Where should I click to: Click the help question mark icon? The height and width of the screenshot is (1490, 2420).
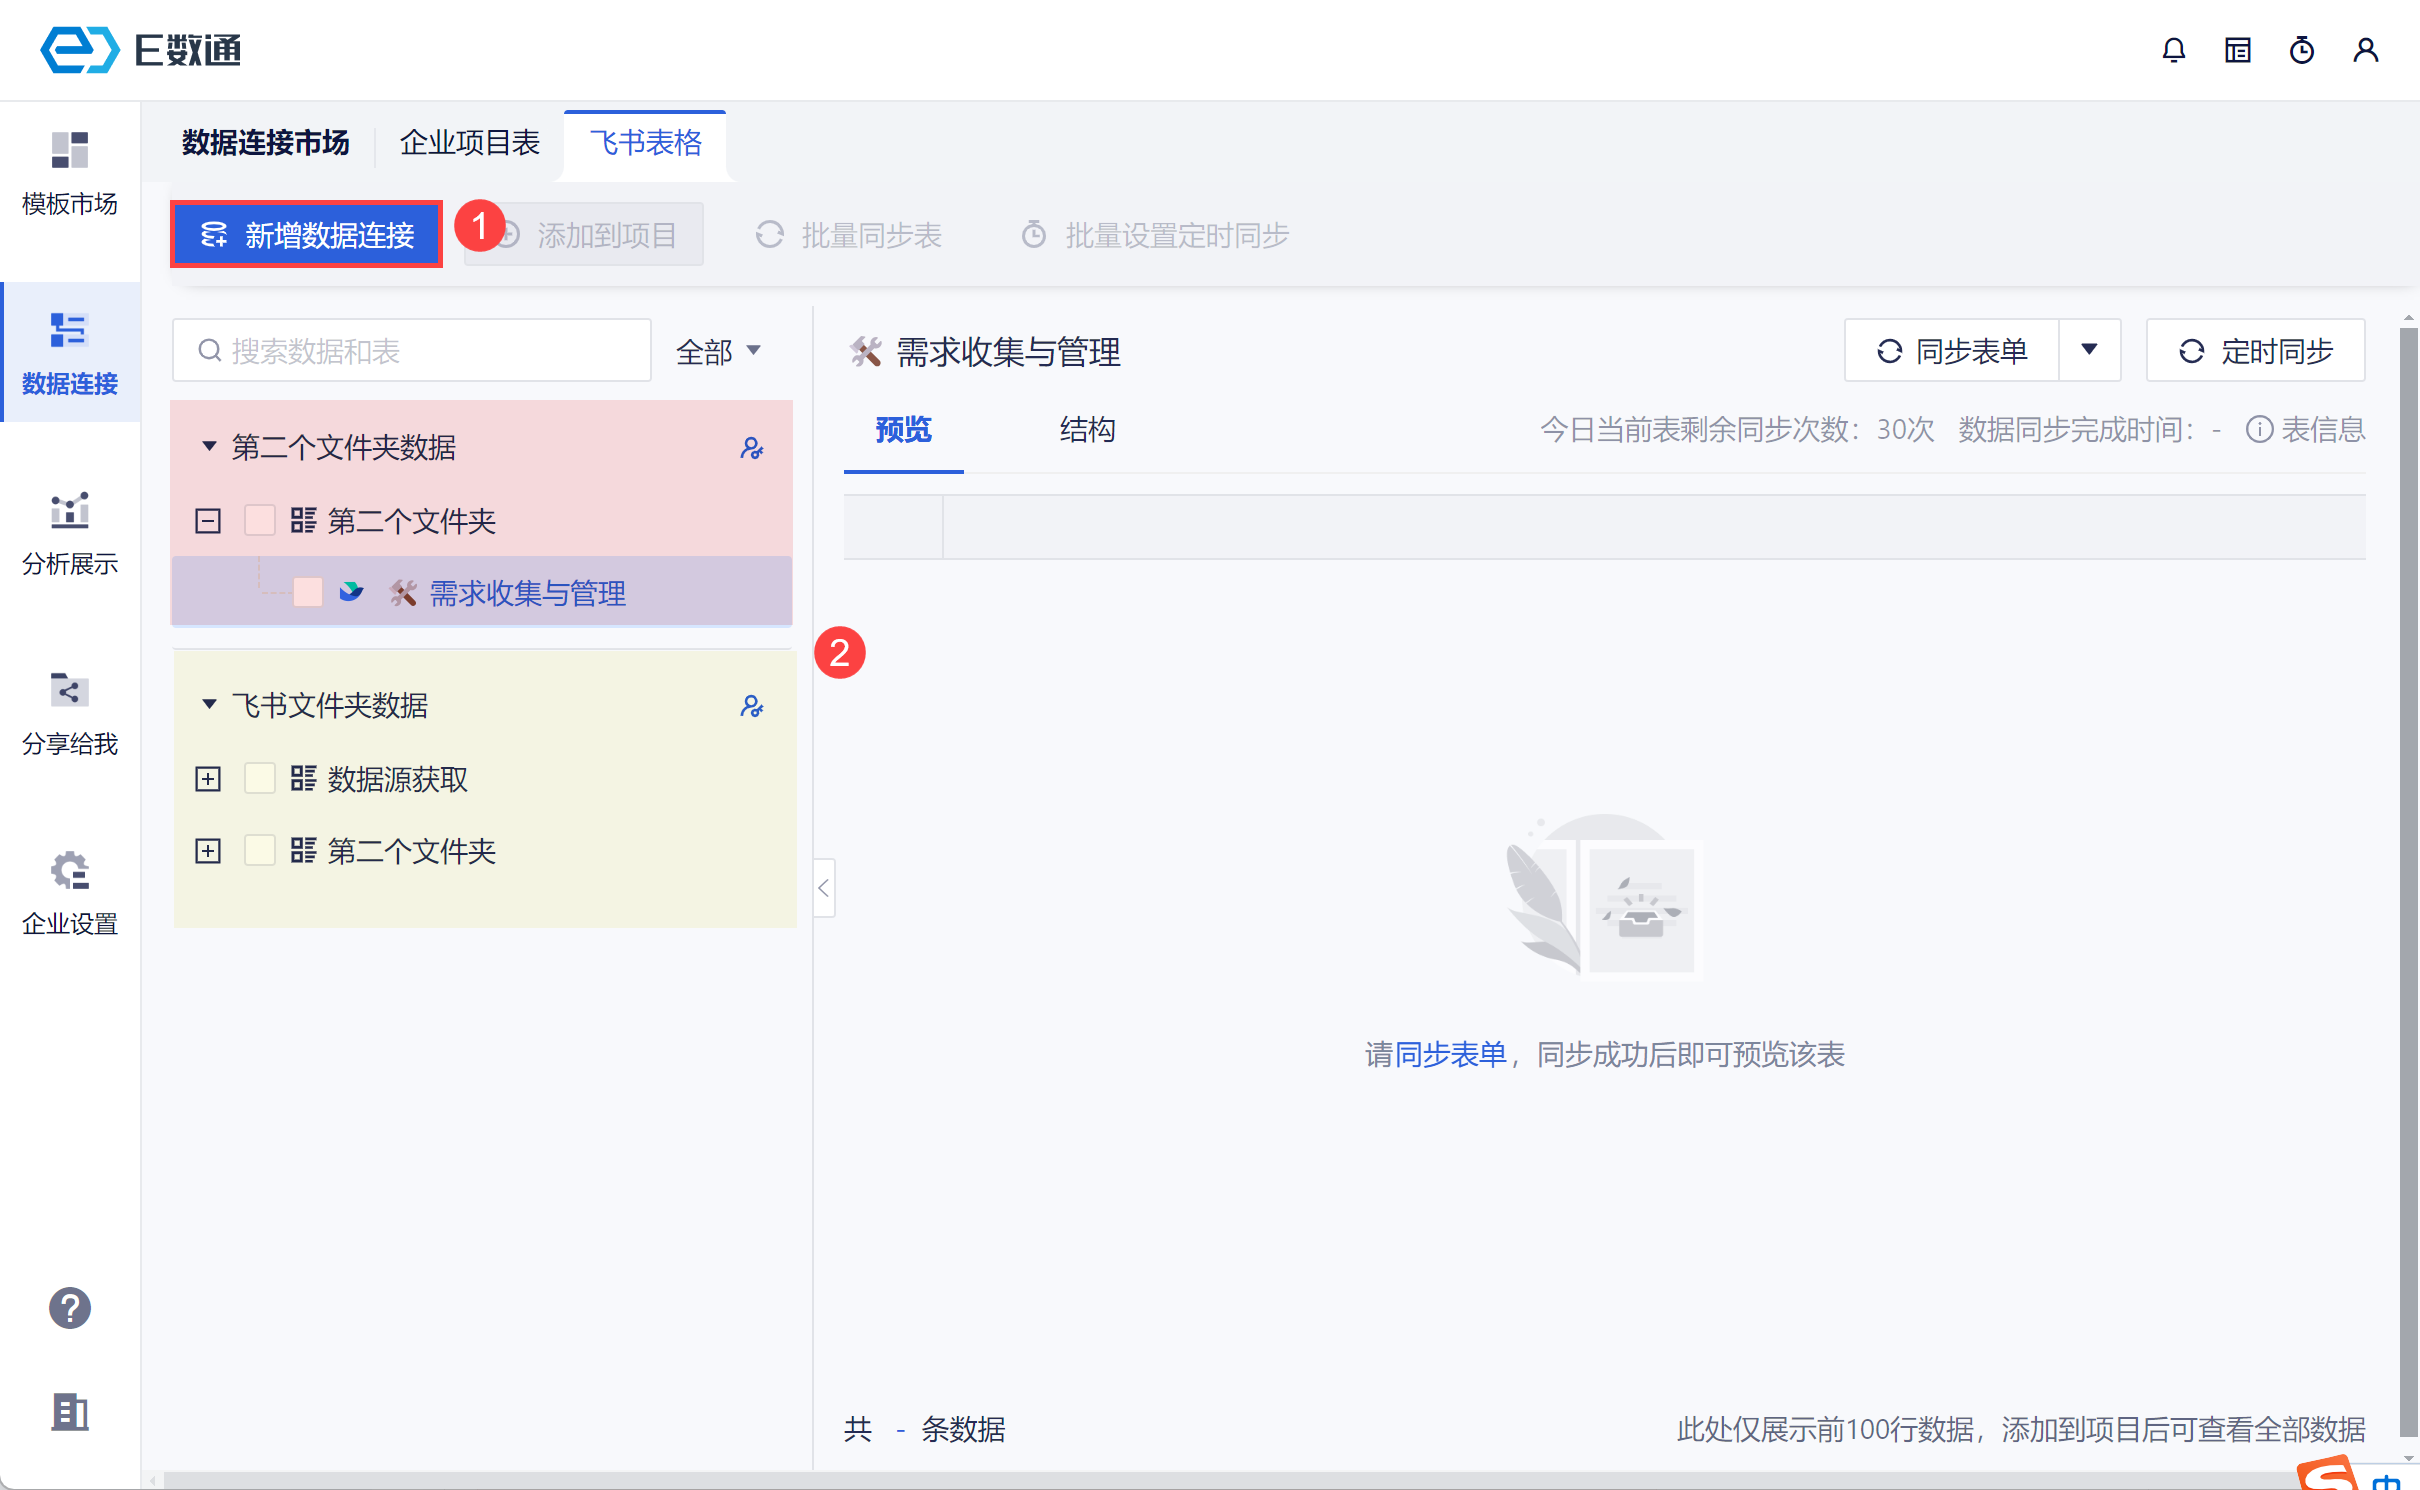click(x=70, y=1307)
